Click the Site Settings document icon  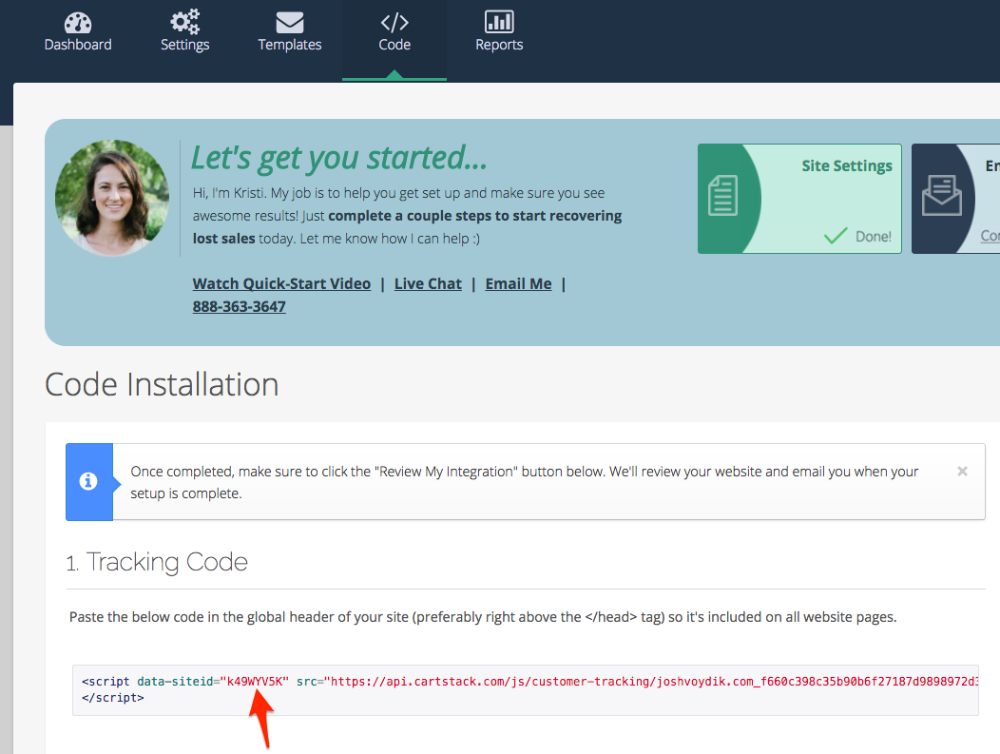coord(723,196)
